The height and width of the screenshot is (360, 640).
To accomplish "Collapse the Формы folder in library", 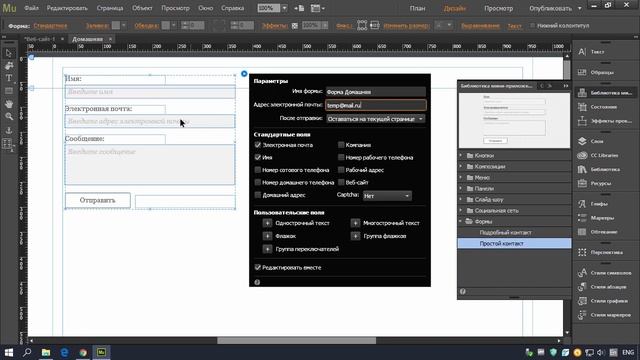I will (461, 222).
